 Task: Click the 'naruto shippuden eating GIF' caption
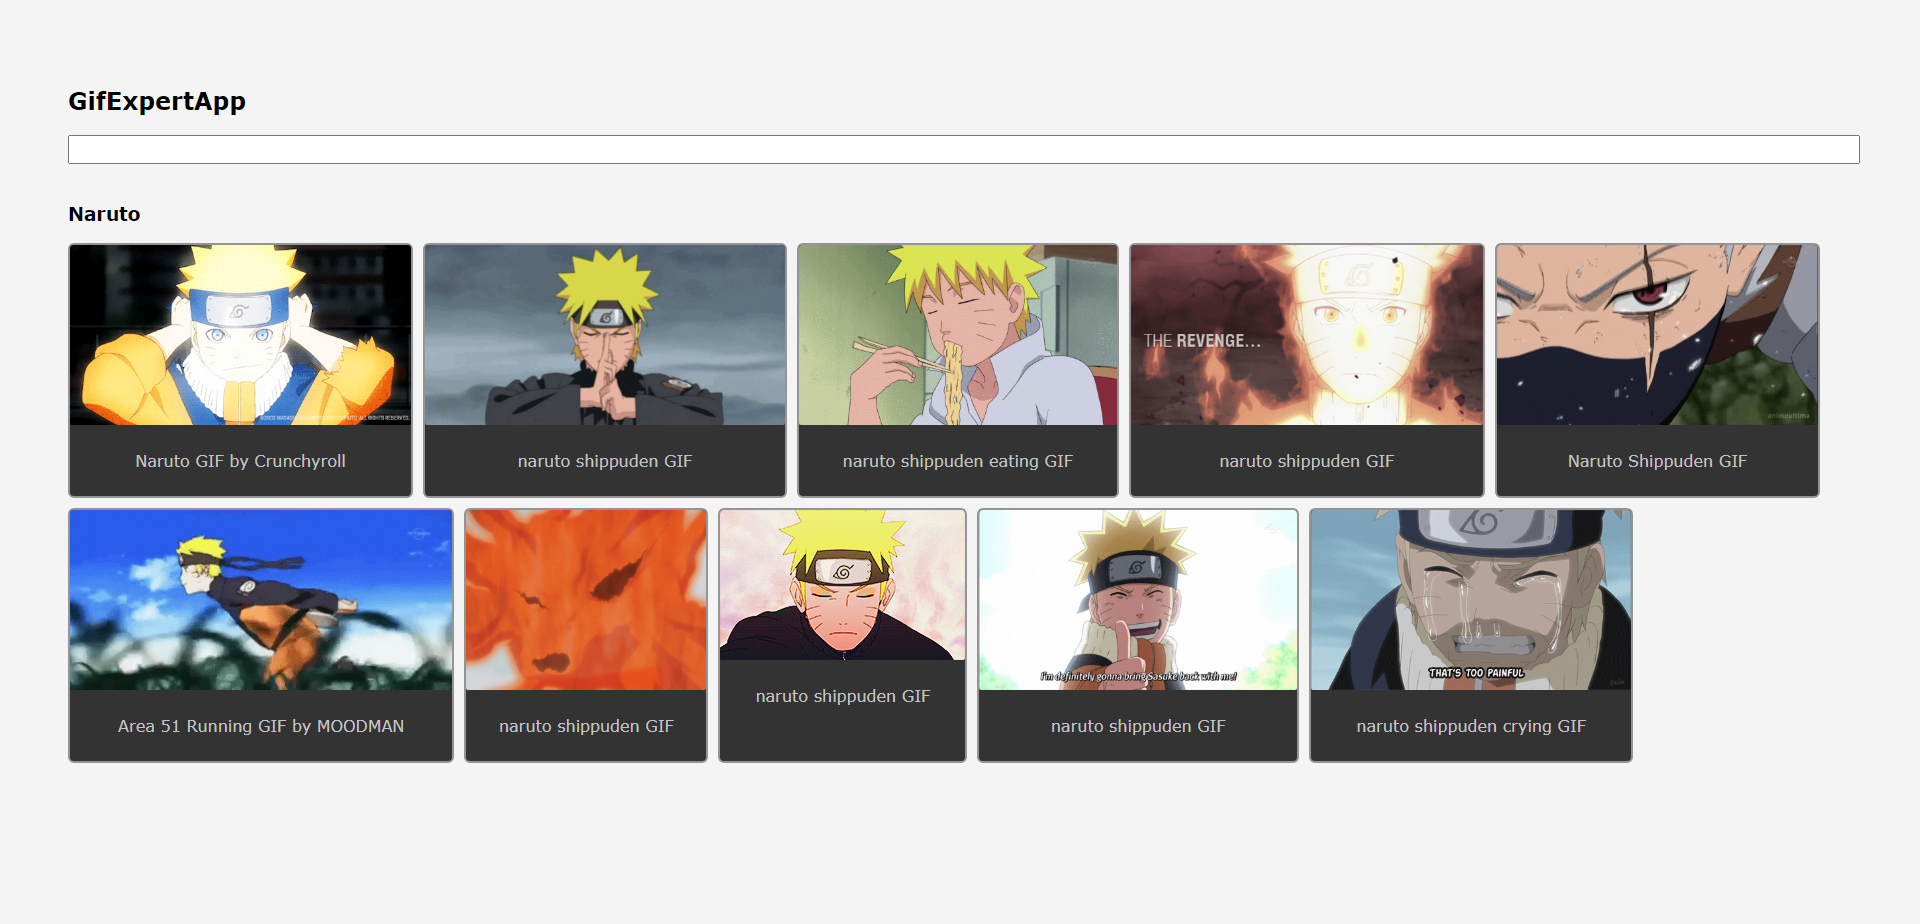pyautogui.click(x=958, y=461)
